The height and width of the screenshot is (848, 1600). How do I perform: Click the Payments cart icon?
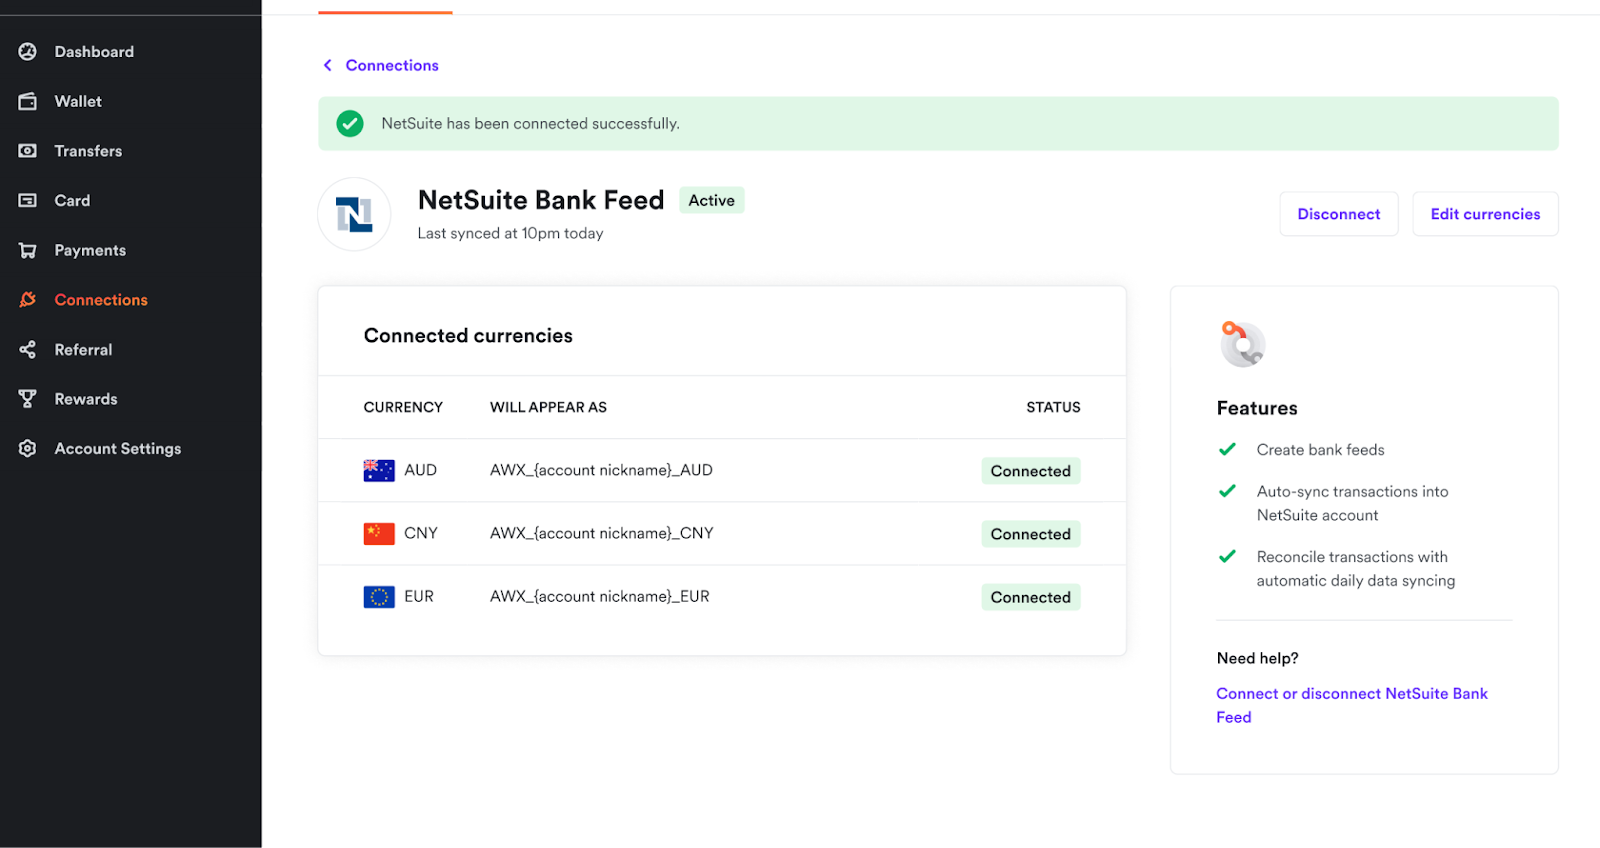coord(28,250)
